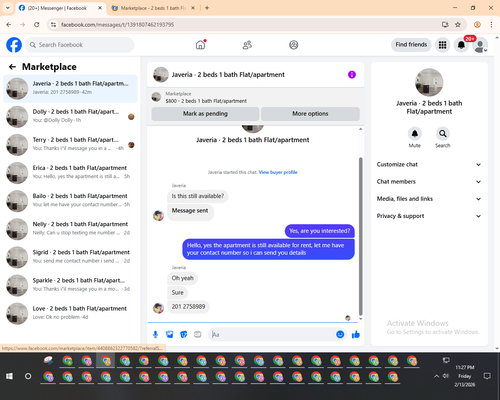Open the Friends icon in top navigation

247,45
